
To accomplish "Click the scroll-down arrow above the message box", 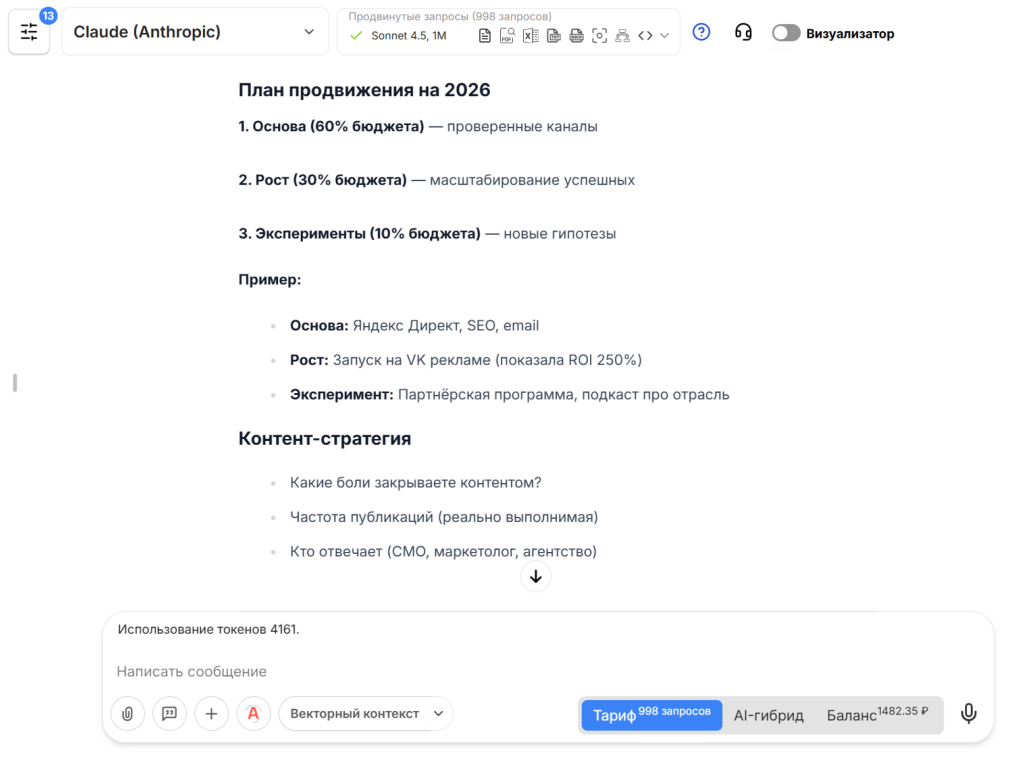I will [x=535, y=576].
